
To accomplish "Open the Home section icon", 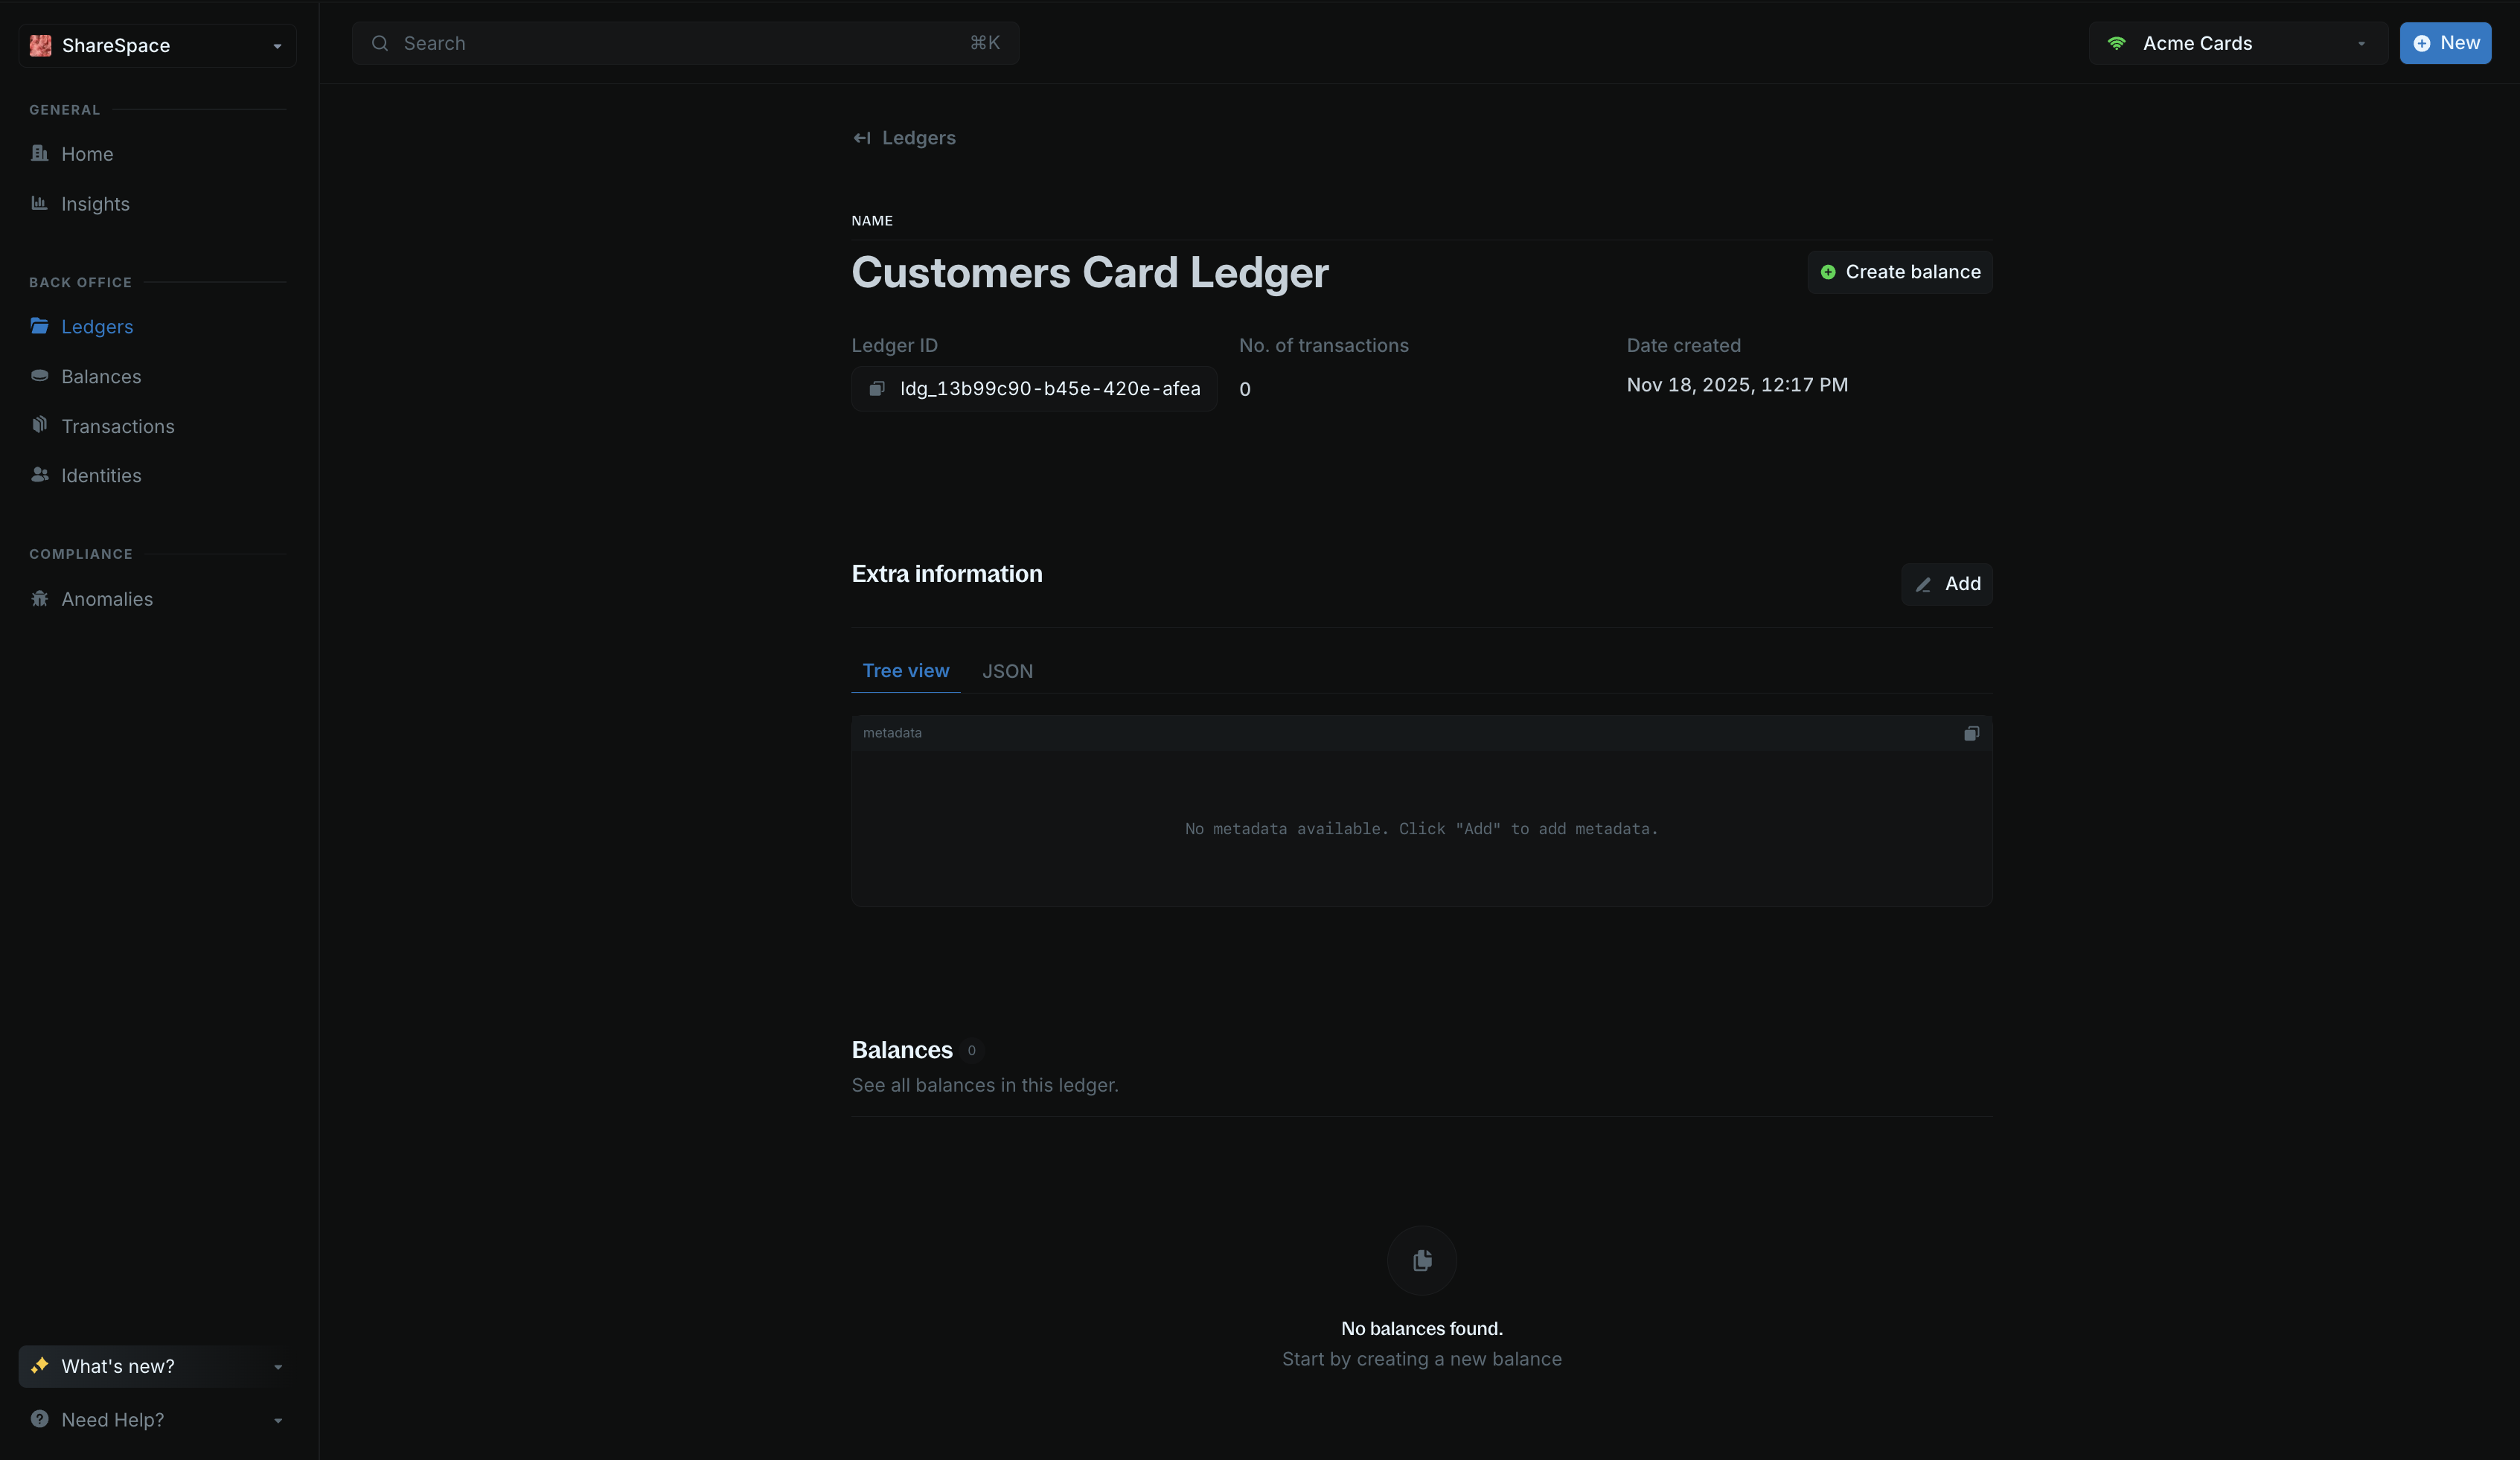I will pyautogui.click(x=40, y=154).
